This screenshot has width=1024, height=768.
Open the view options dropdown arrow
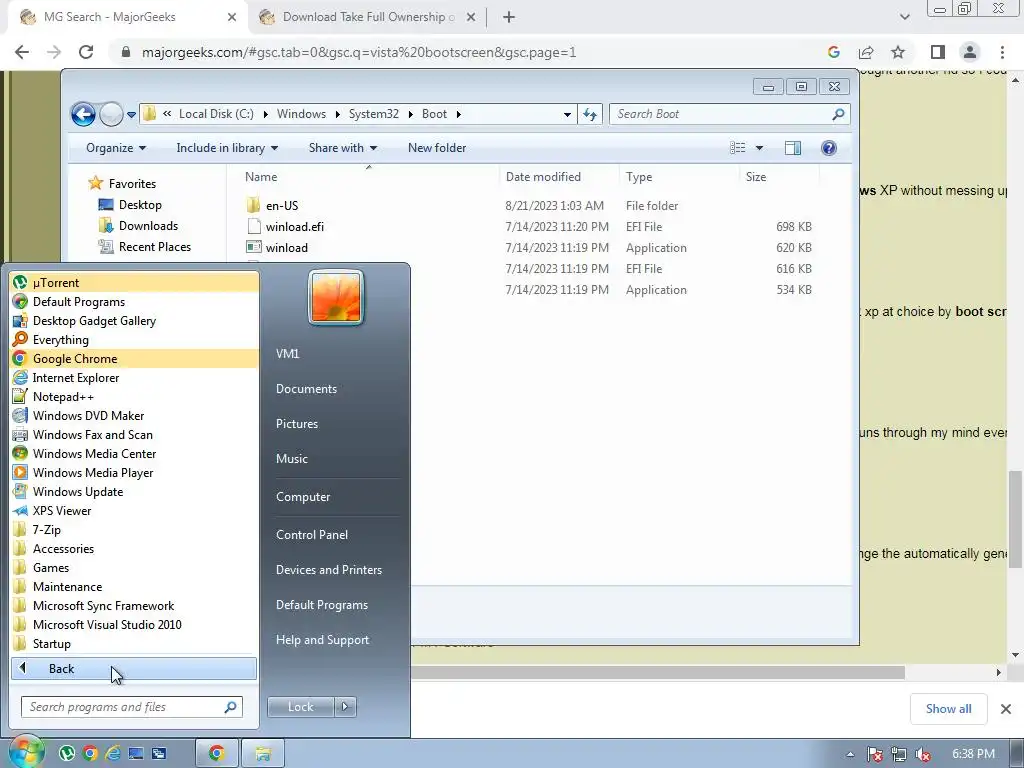click(760, 148)
